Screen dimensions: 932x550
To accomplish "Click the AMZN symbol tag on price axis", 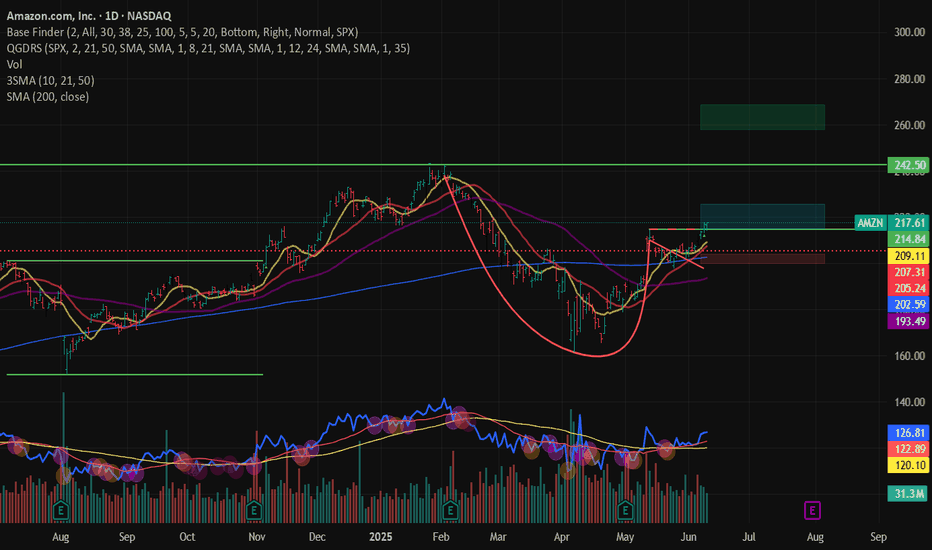I will pyautogui.click(x=870, y=222).
